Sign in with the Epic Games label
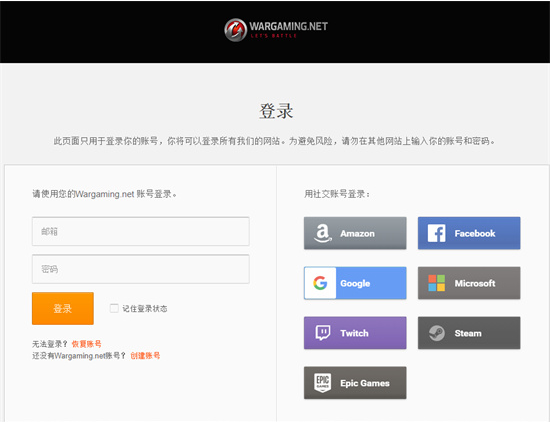This screenshot has width=551, height=422. (365, 383)
